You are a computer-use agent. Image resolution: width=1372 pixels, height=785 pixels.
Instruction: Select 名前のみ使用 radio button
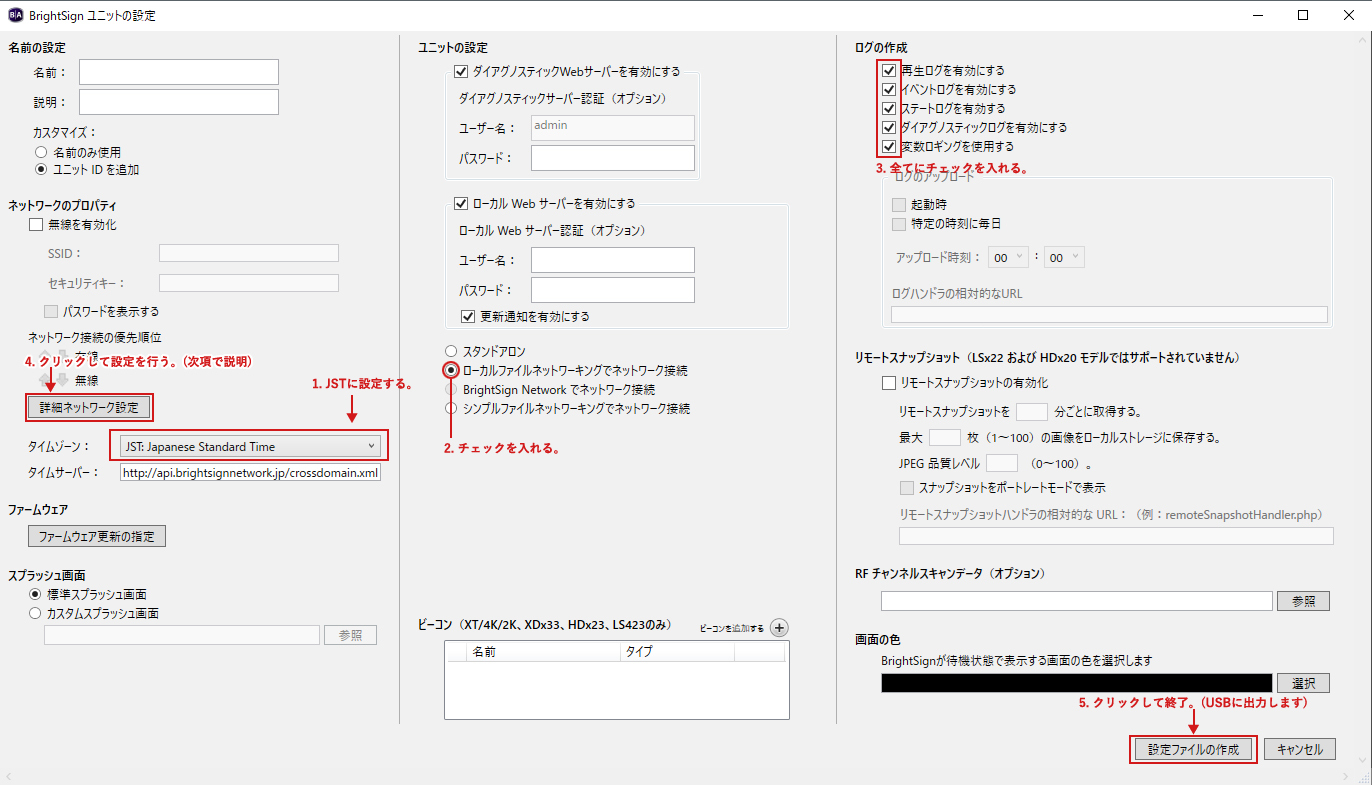pos(41,152)
